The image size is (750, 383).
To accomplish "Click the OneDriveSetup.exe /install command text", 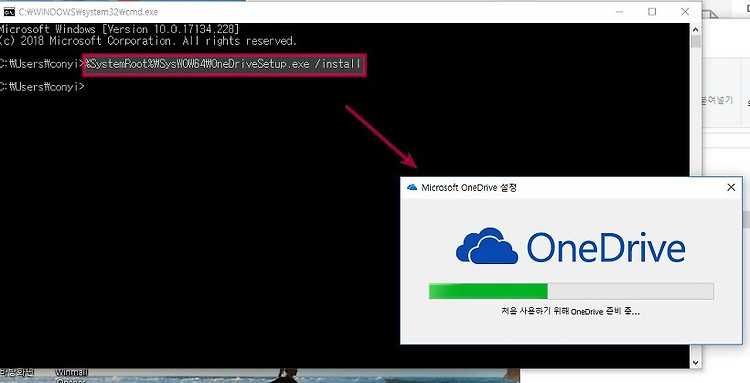I will tap(223, 64).
